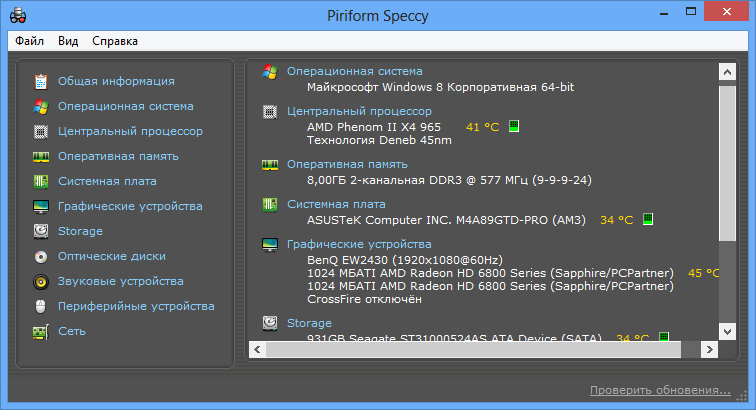Click the vertical scrollbar up arrow
This screenshot has height=410, width=756.
pos(728,72)
